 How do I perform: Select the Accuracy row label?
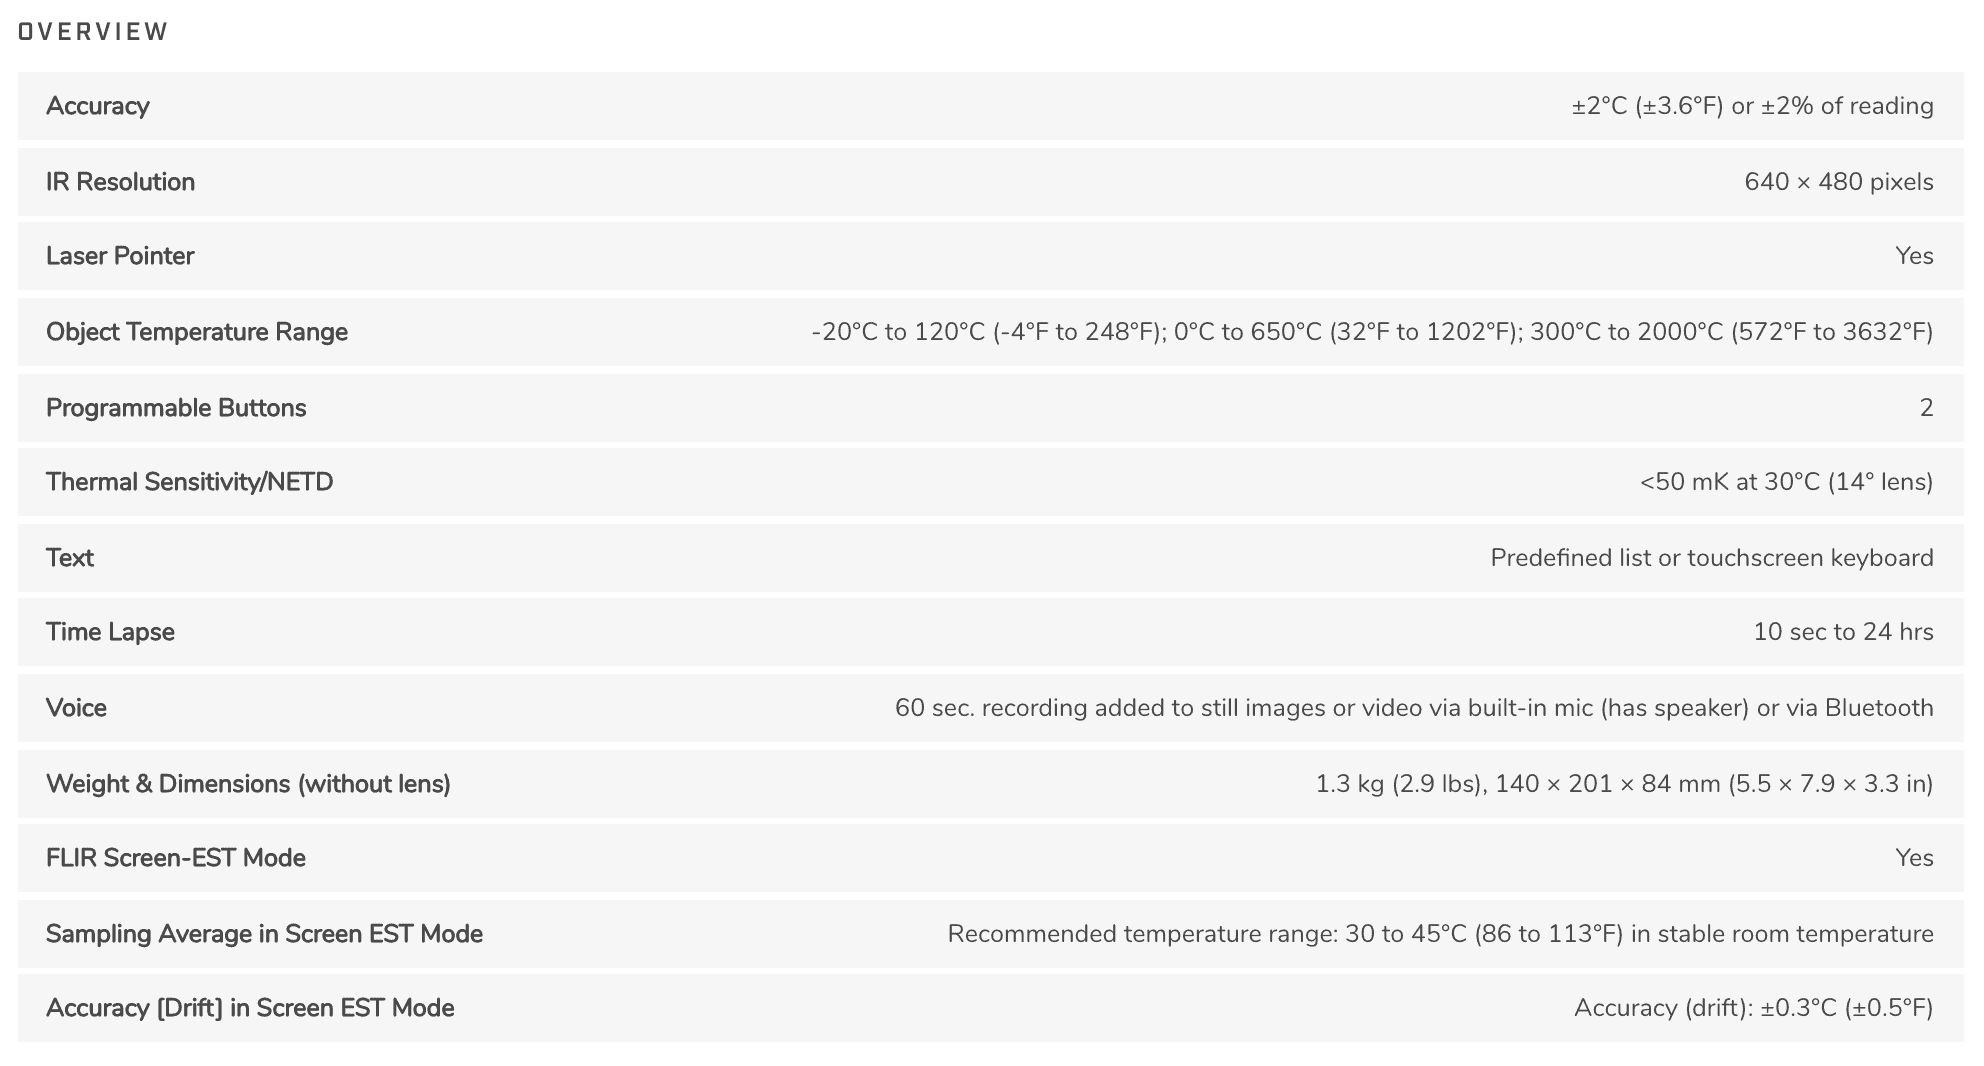(98, 106)
